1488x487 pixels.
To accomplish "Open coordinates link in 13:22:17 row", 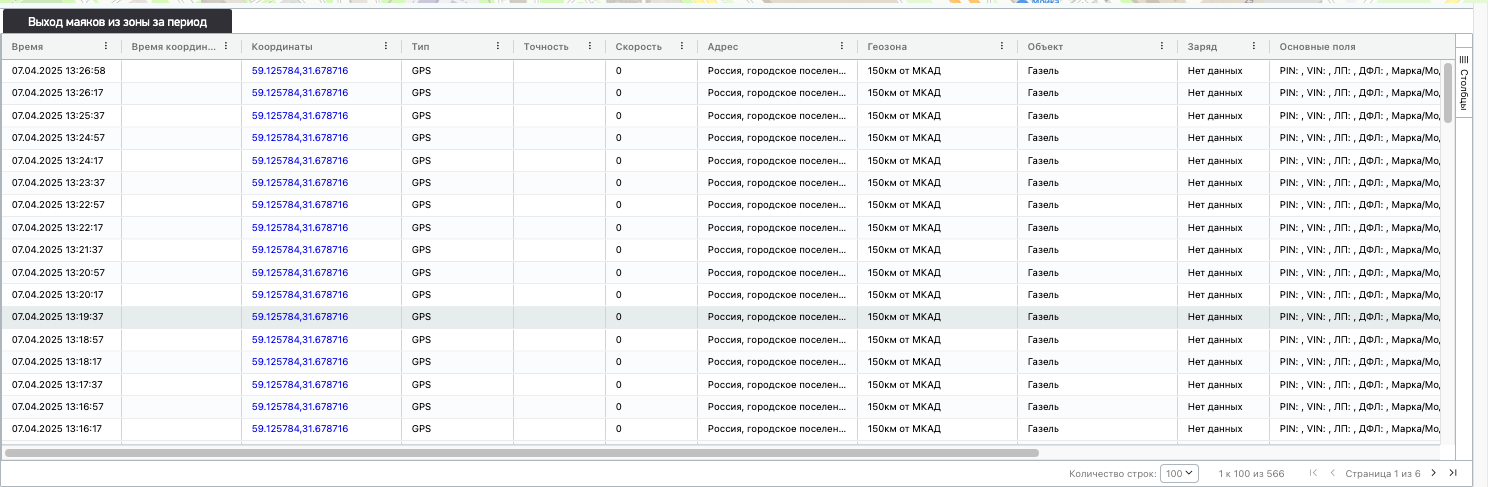I will click(x=300, y=227).
